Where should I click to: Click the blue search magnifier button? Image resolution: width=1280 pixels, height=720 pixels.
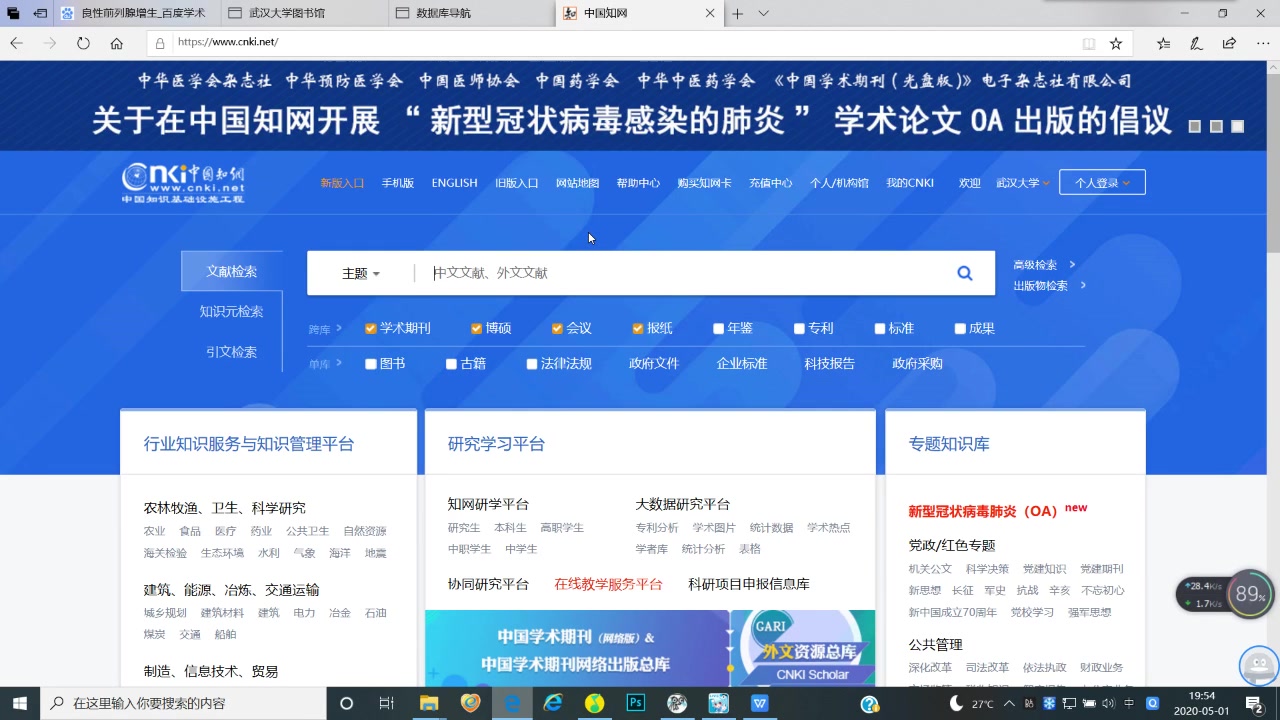965,273
